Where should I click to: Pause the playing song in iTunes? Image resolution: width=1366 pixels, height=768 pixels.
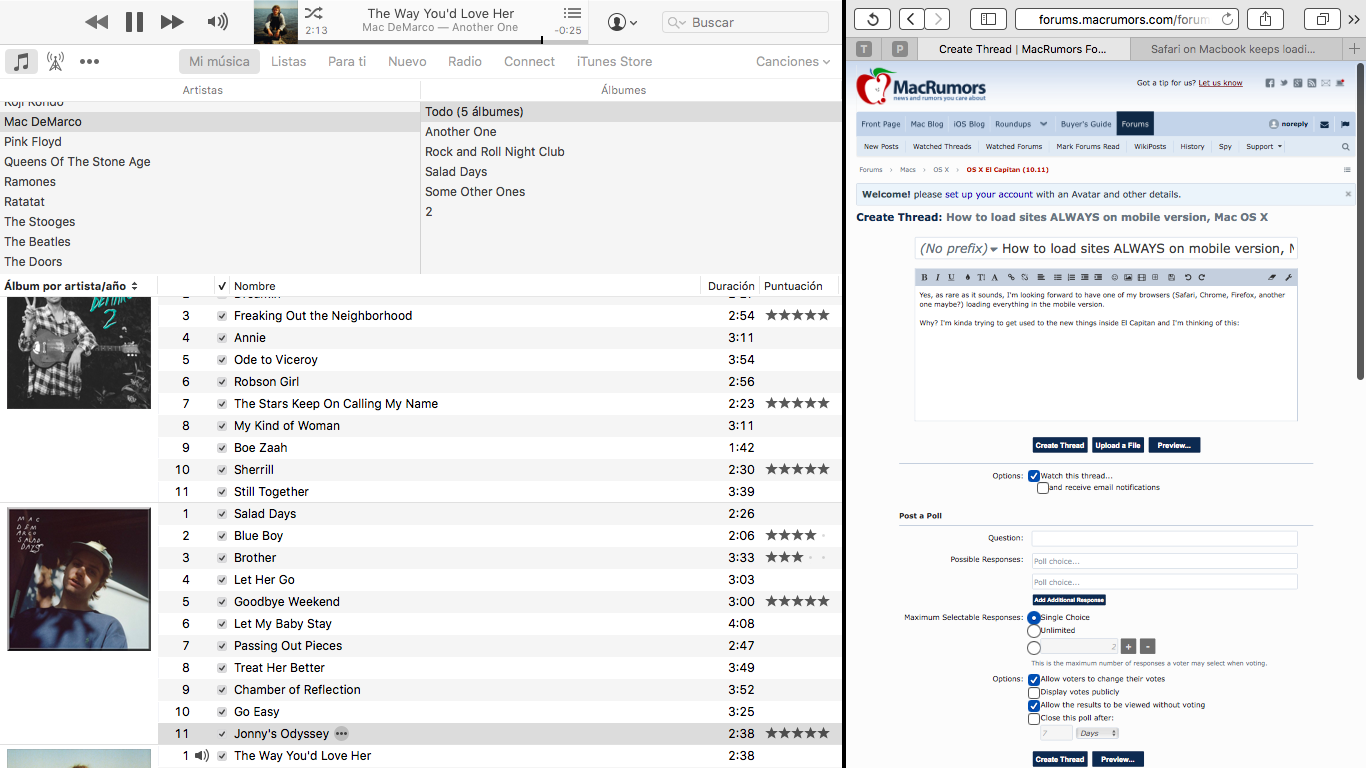134,22
